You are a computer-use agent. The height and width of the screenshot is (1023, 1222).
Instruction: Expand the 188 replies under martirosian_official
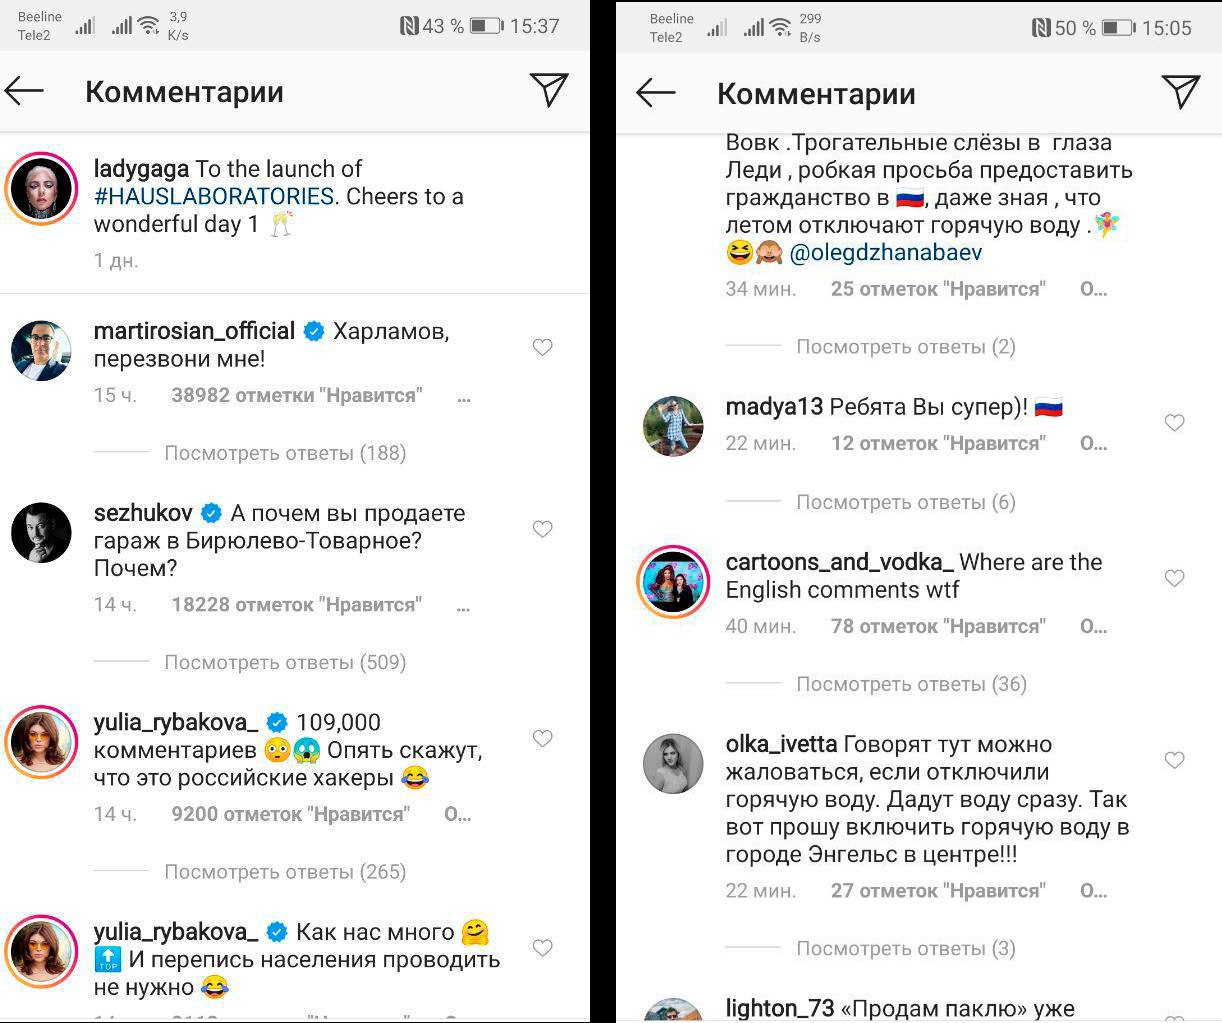click(x=285, y=453)
